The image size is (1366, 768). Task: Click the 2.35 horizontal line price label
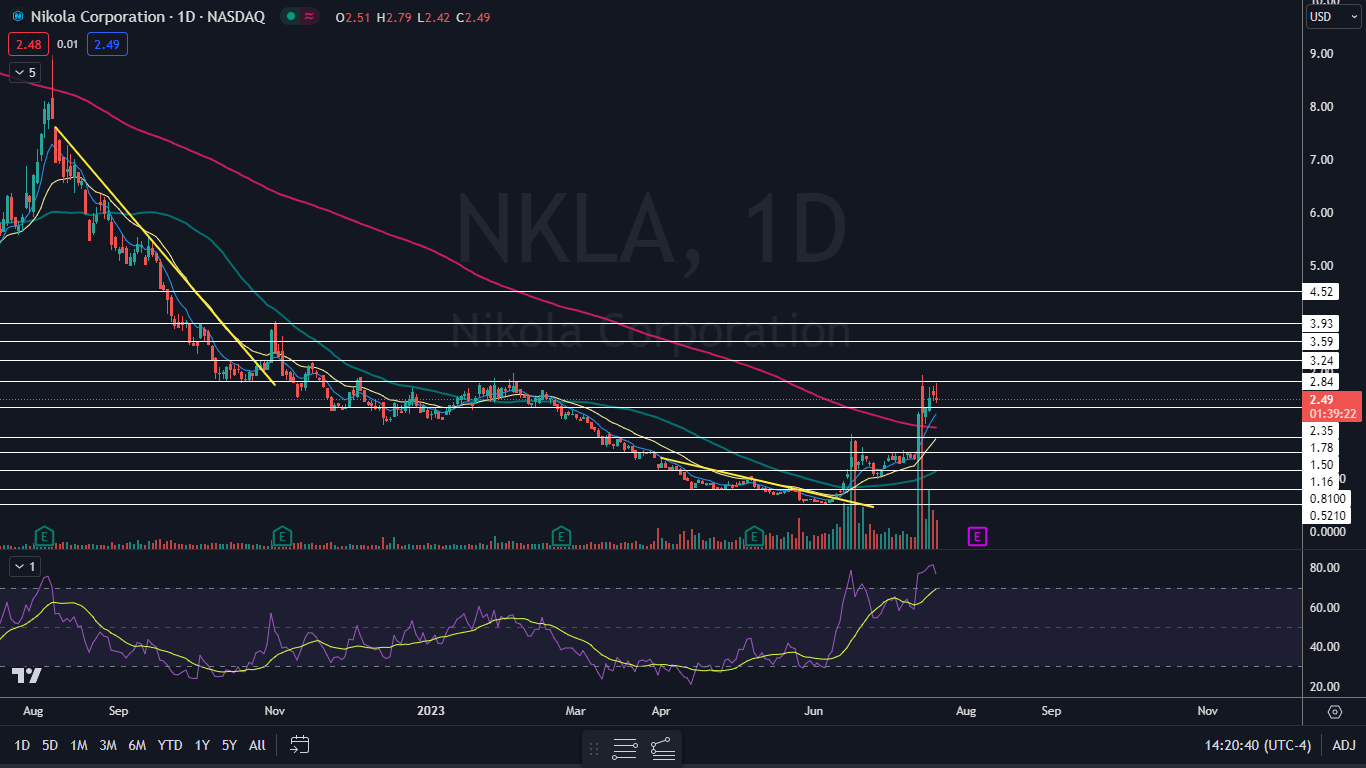1320,431
